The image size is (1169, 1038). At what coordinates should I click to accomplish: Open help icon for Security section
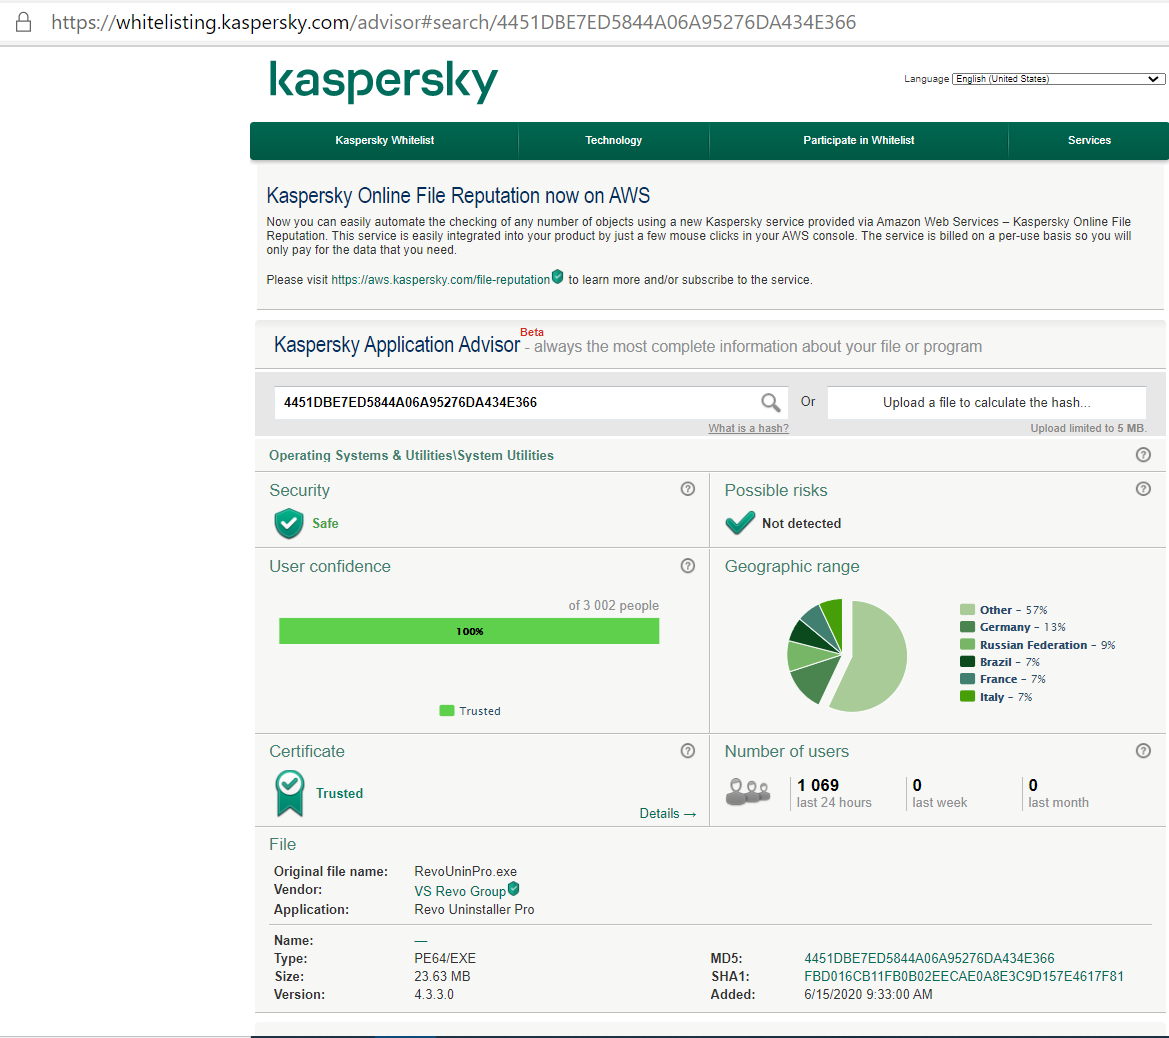pos(687,489)
